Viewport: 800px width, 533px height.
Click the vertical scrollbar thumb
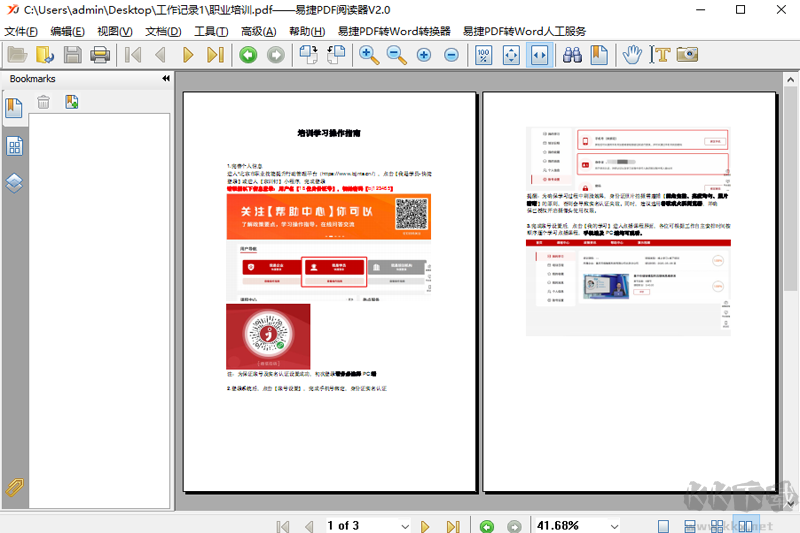coord(790,189)
